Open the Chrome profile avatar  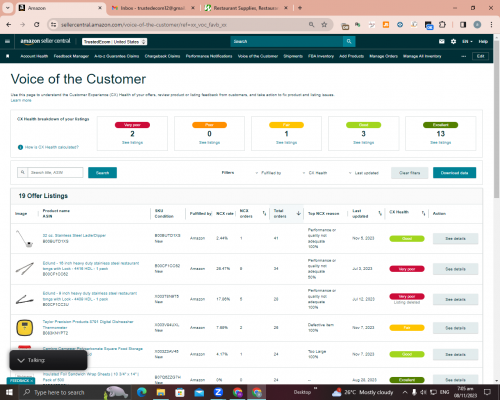pyautogui.click(x=477, y=25)
